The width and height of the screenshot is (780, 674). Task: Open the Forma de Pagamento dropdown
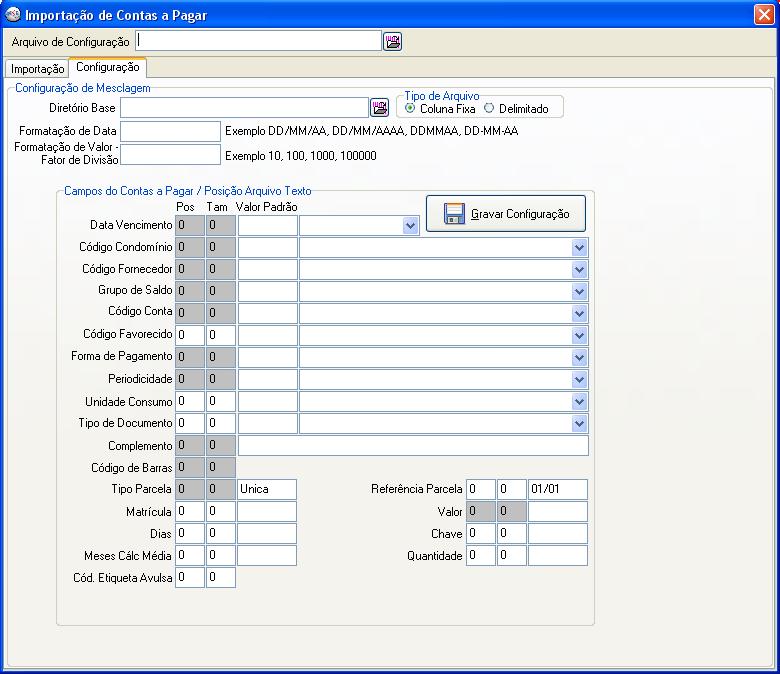click(x=579, y=358)
